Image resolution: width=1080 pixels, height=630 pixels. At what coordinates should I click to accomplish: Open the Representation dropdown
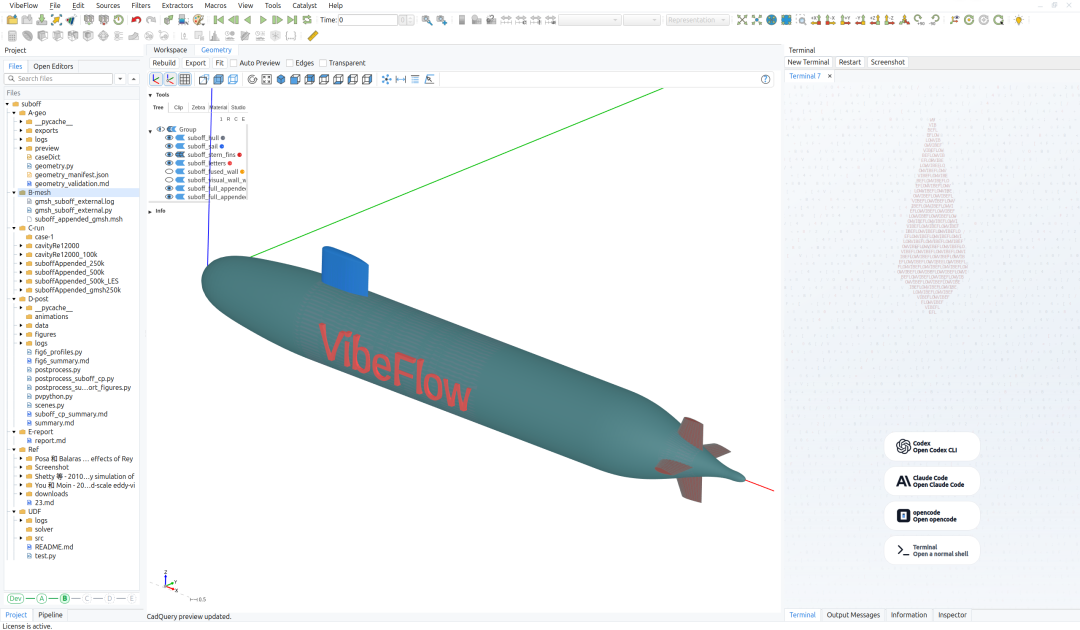coord(697,20)
